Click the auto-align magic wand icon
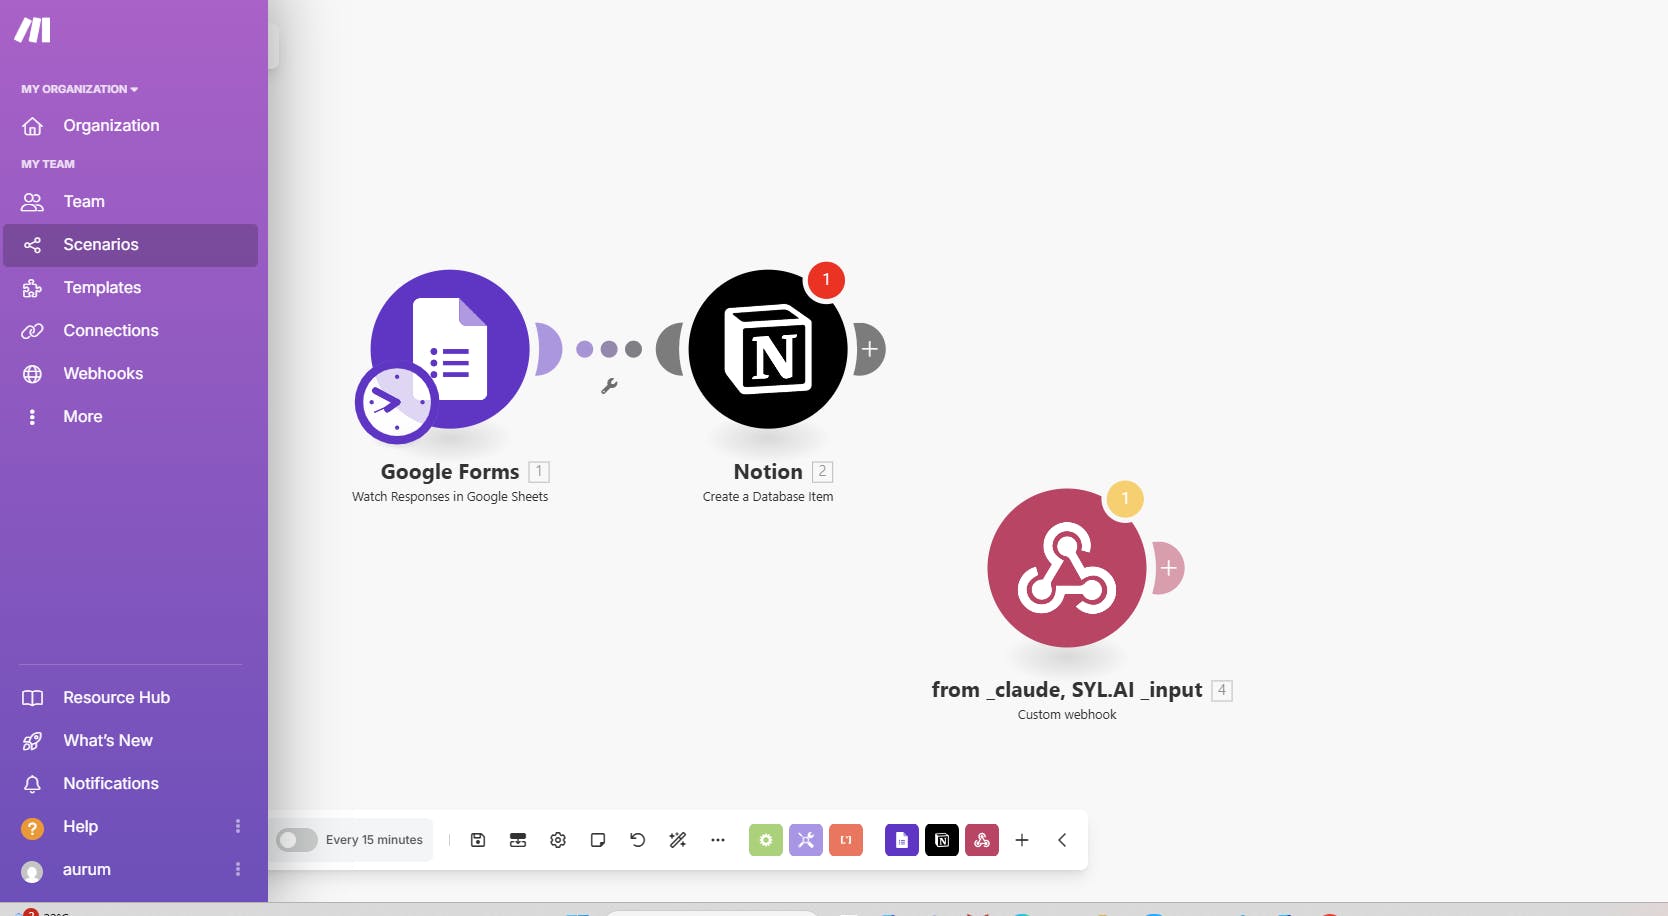 (678, 840)
